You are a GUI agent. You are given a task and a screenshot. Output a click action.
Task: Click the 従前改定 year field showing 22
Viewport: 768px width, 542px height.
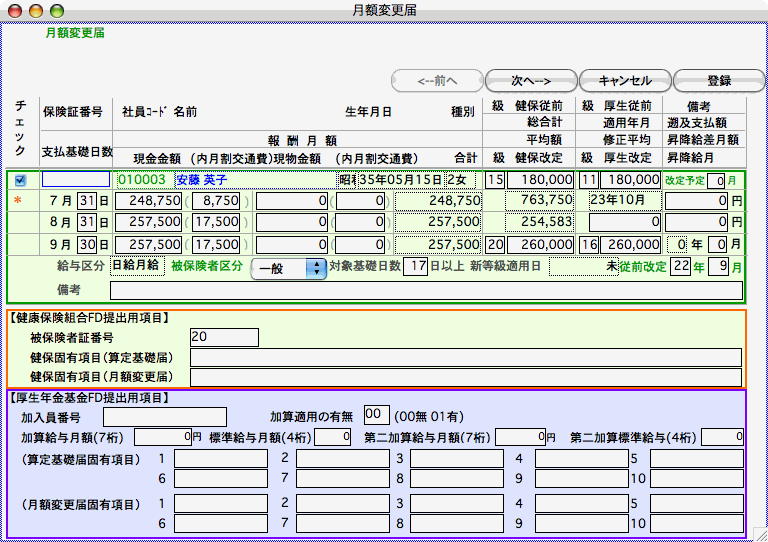682,267
